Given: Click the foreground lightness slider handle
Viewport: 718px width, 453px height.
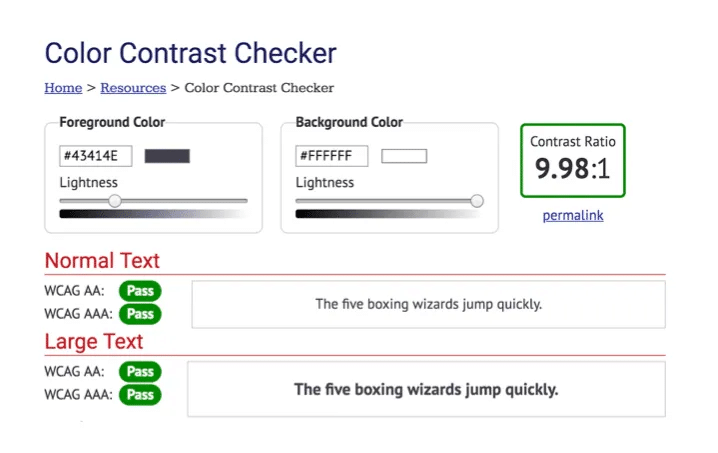Looking at the screenshot, I should tap(115, 201).
